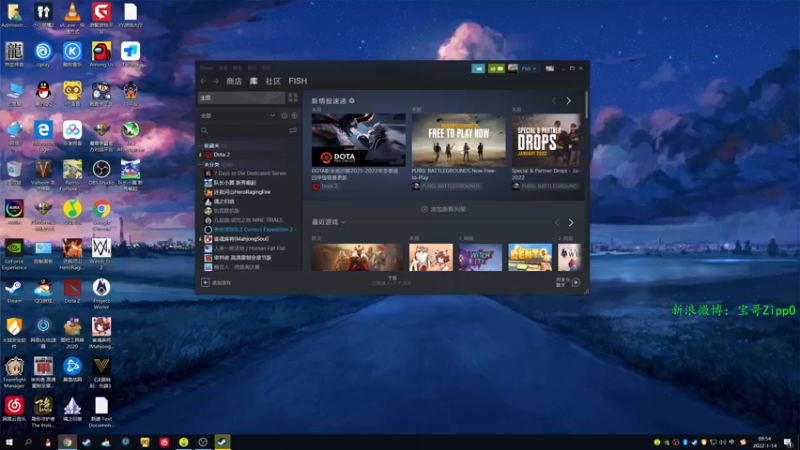Viewport: 800px width, 450px height.
Task: Collapse the 未分类 uncategorized category
Action: point(215,164)
